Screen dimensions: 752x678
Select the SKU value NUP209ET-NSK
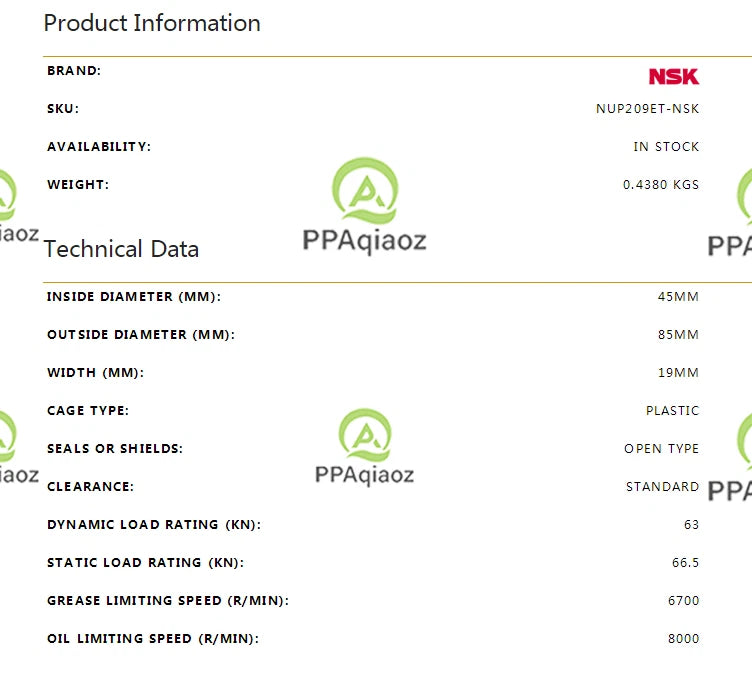click(x=647, y=109)
